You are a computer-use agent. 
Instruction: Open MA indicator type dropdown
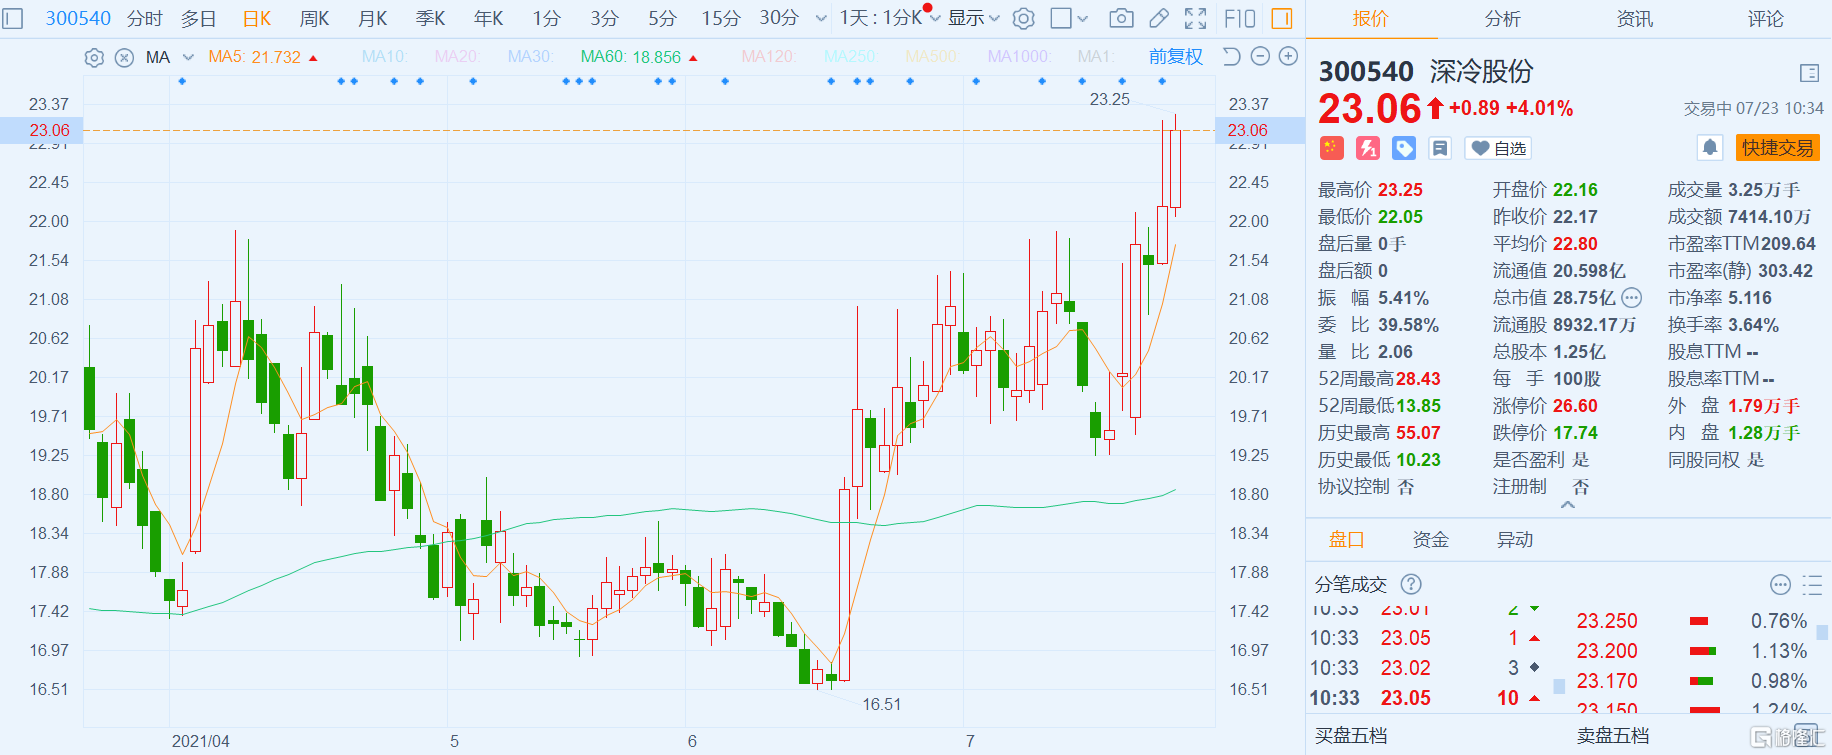pos(187,57)
